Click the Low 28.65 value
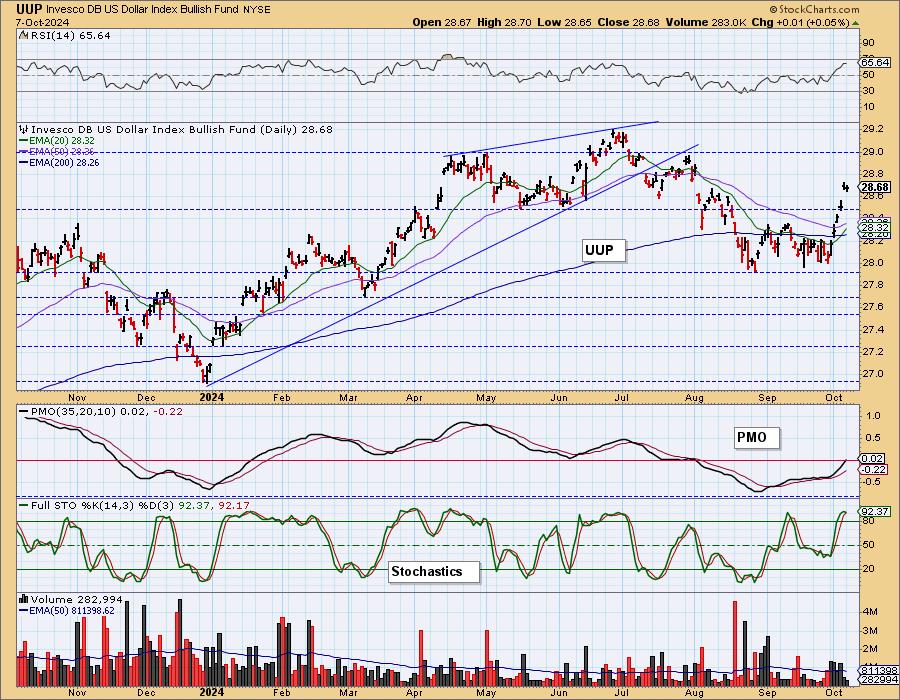Screen dimensions: 900x700 pyautogui.click(x=564, y=22)
